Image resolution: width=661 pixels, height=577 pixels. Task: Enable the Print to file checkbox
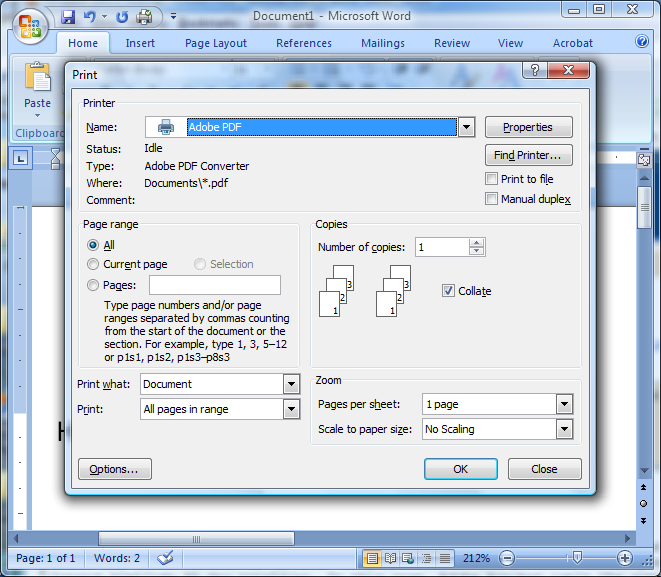tap(491, 179)
